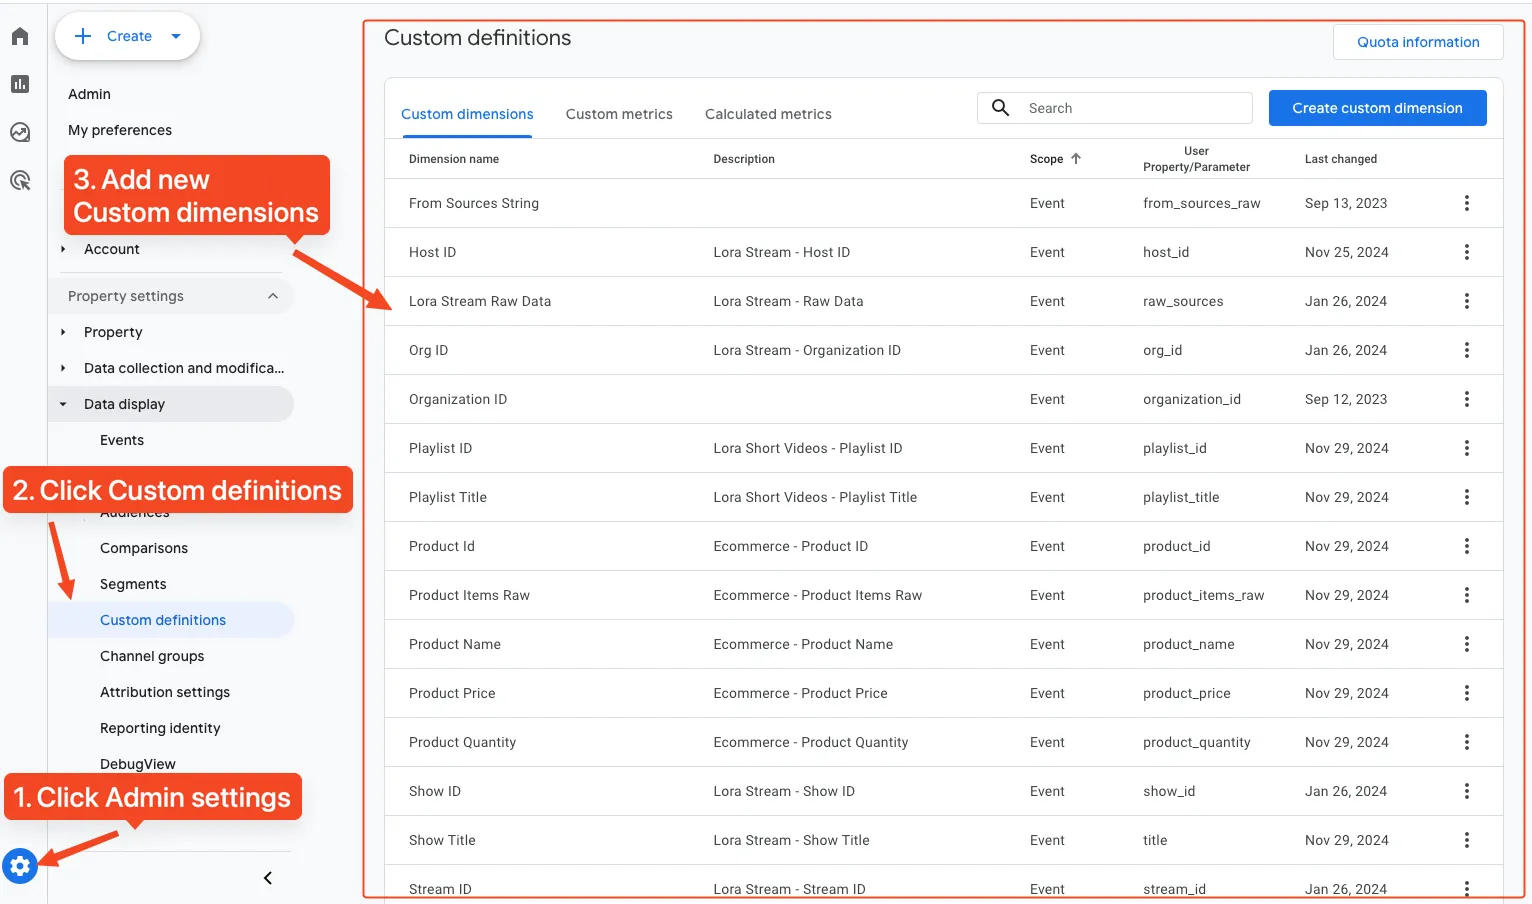Click the playlist_title parameter cell

coord(1181,497)
